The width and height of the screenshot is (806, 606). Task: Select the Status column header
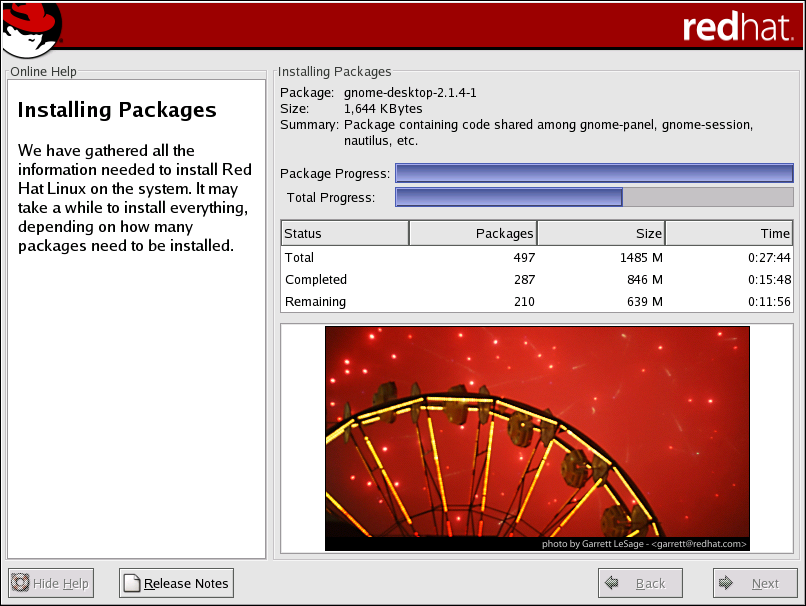coord(345,233)
